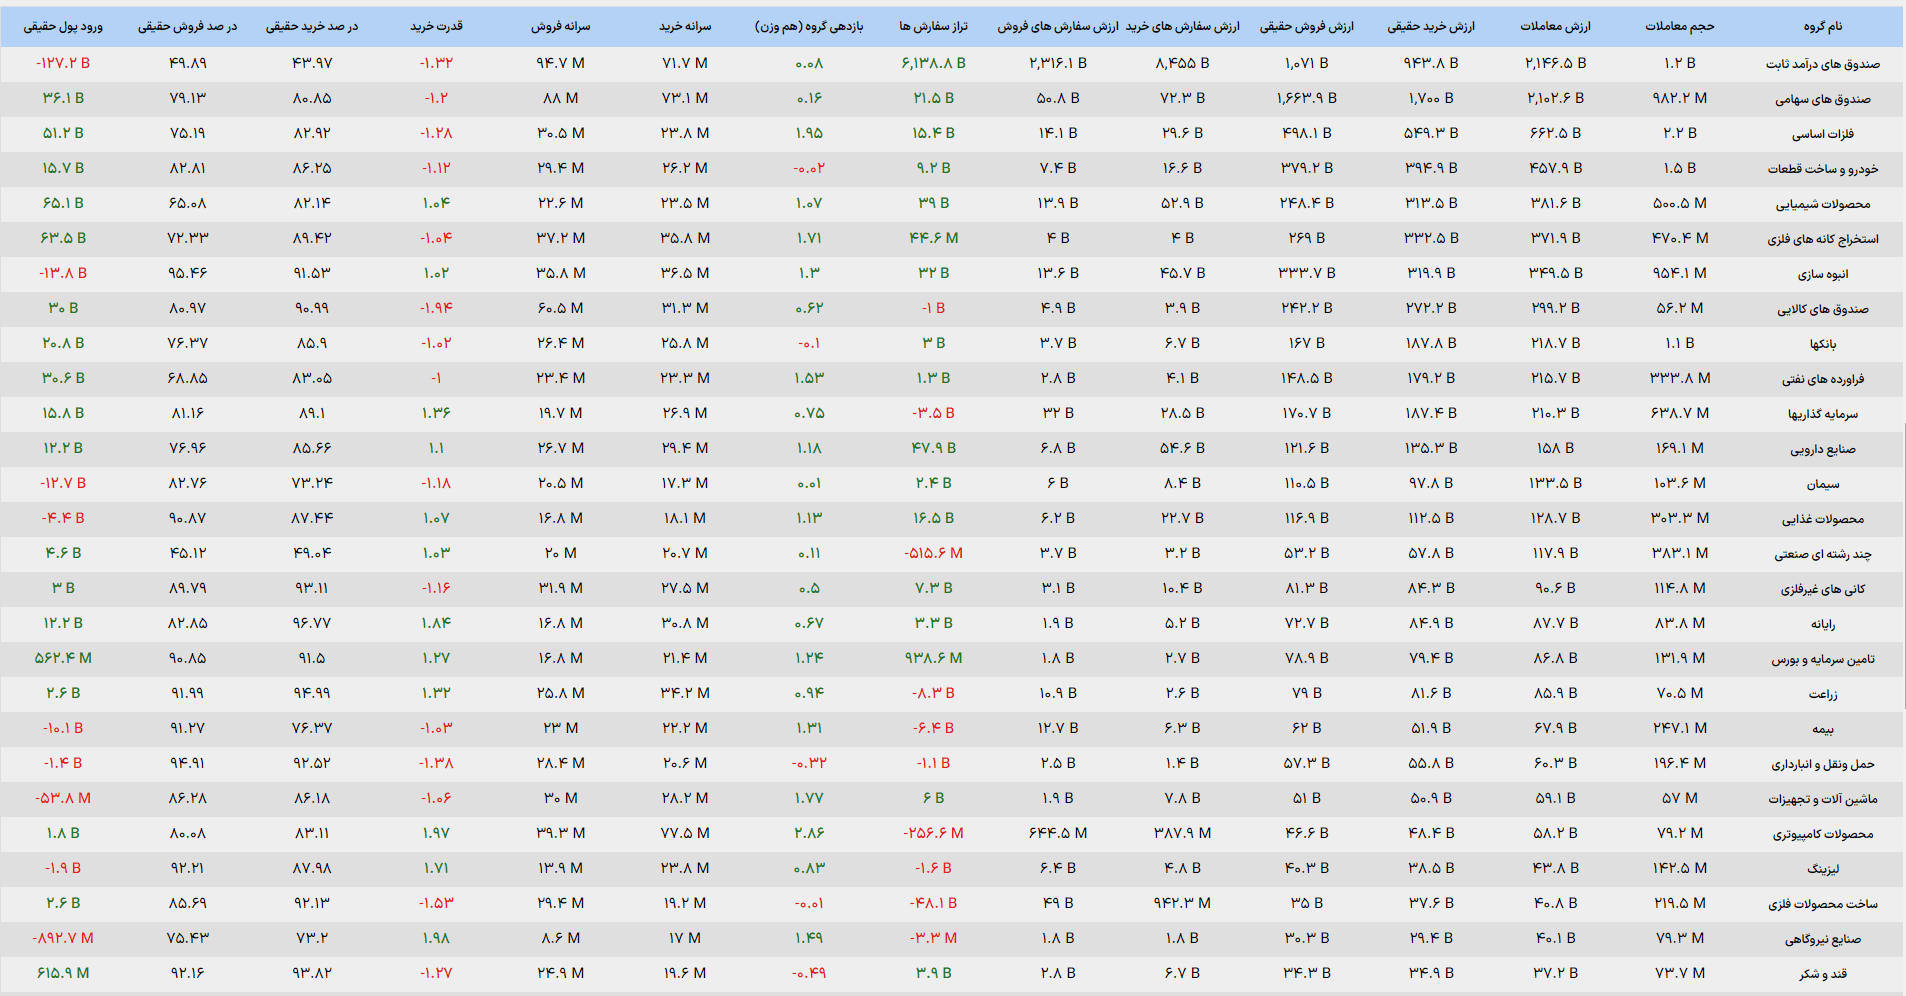Select the انبوه سازی group name
The height and width of the screenshot is (996, 1906).
1822,274
